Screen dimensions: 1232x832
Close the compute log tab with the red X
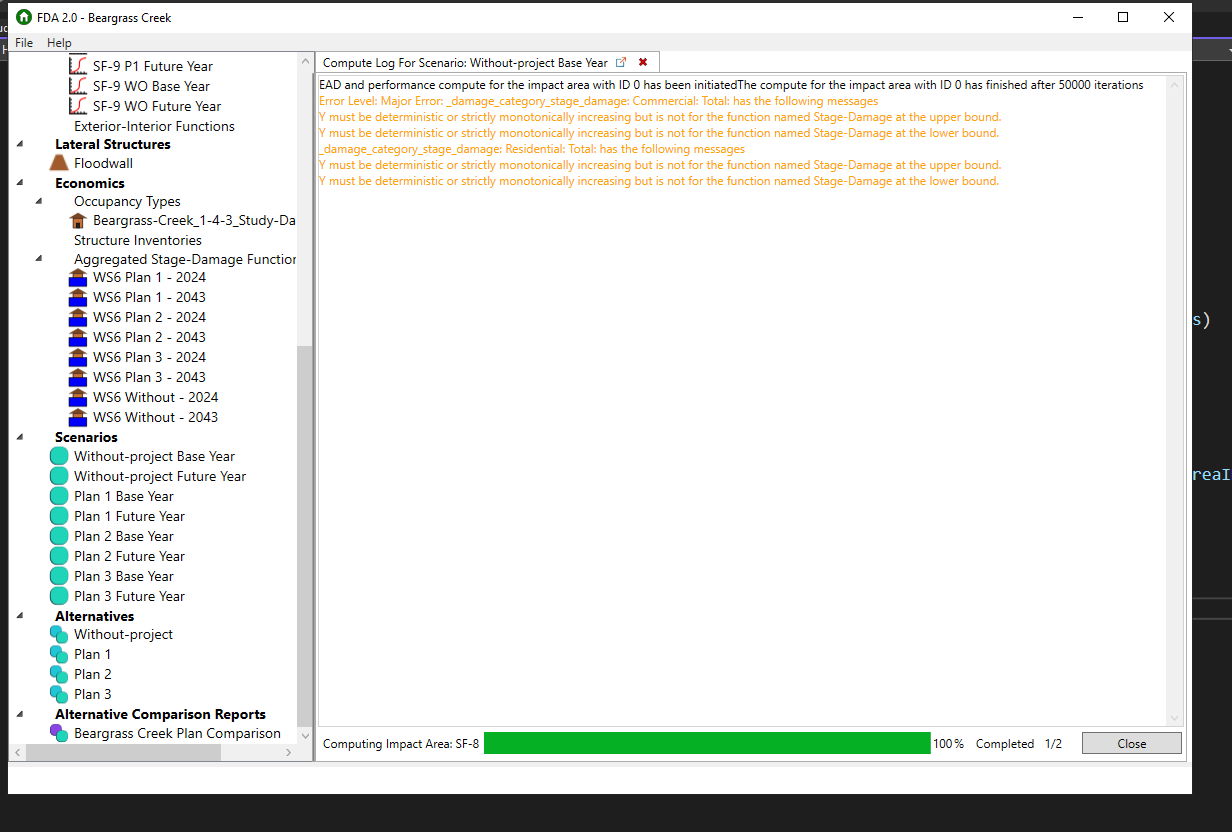[643, 61]
